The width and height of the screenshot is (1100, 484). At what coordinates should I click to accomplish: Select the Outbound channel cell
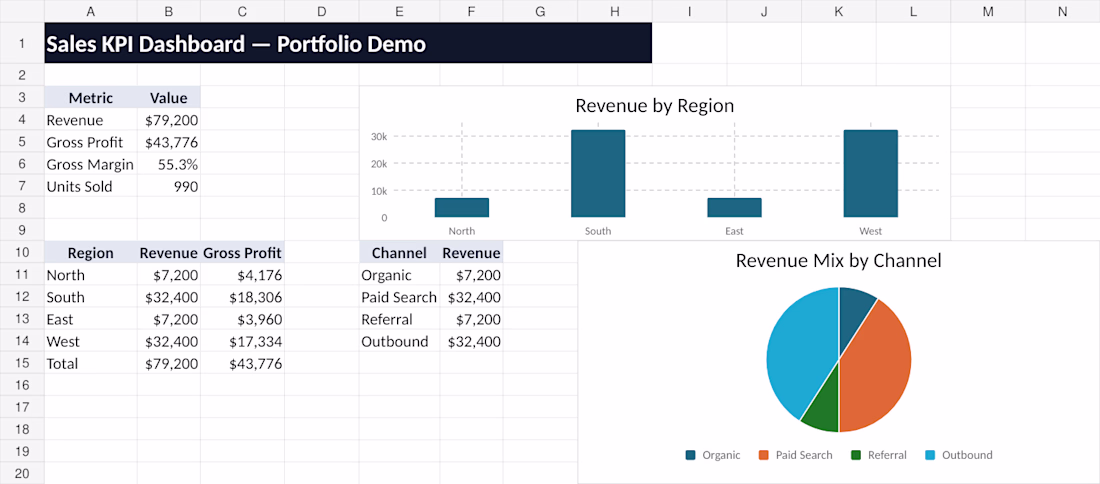pyautogui.click(x=399, y=342)
